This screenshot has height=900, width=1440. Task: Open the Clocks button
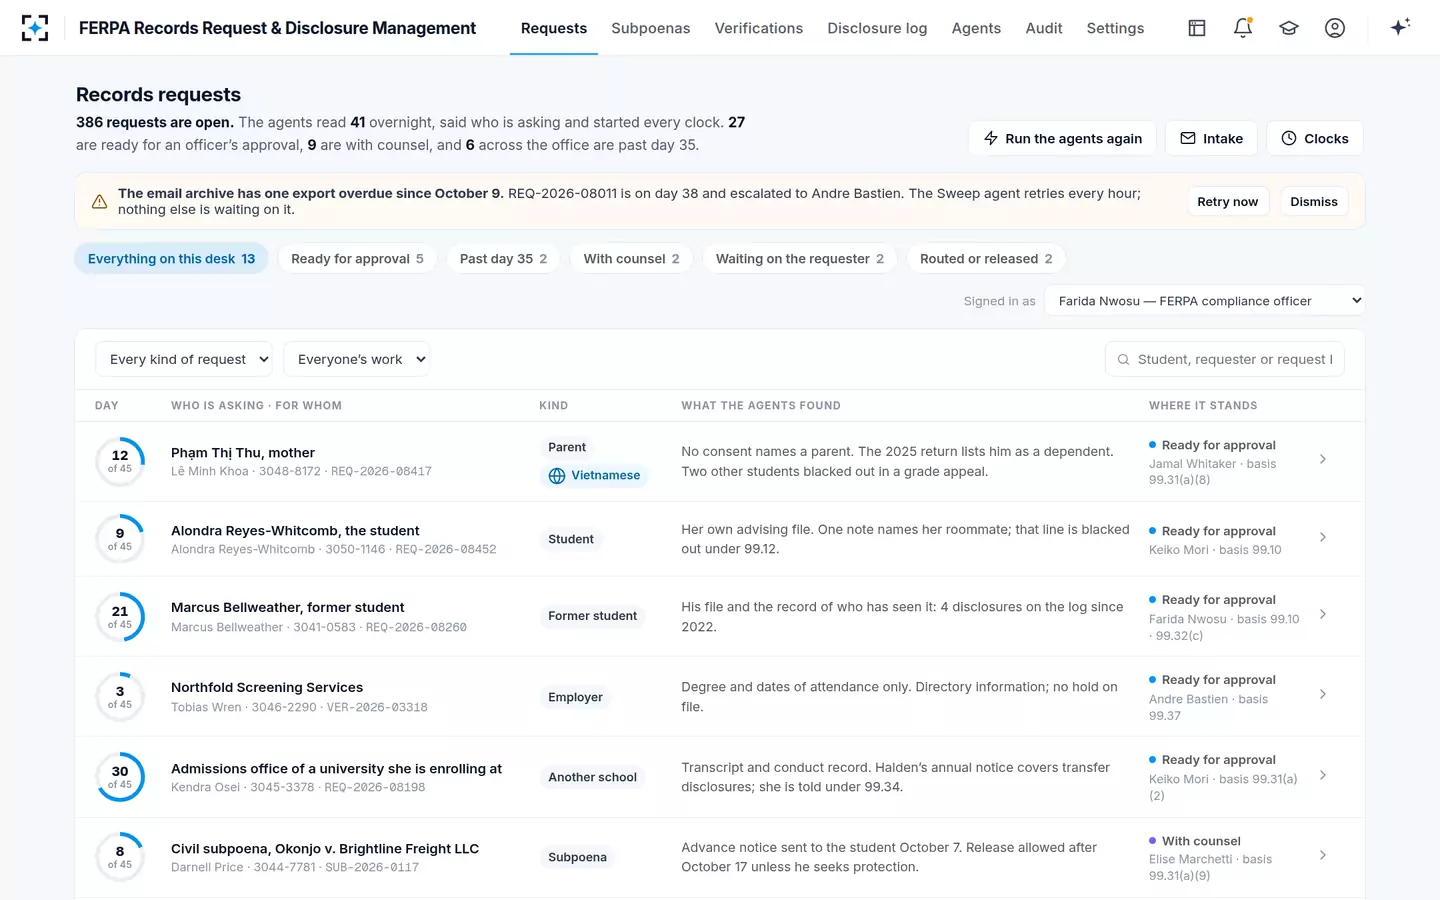click(1315, 138)
